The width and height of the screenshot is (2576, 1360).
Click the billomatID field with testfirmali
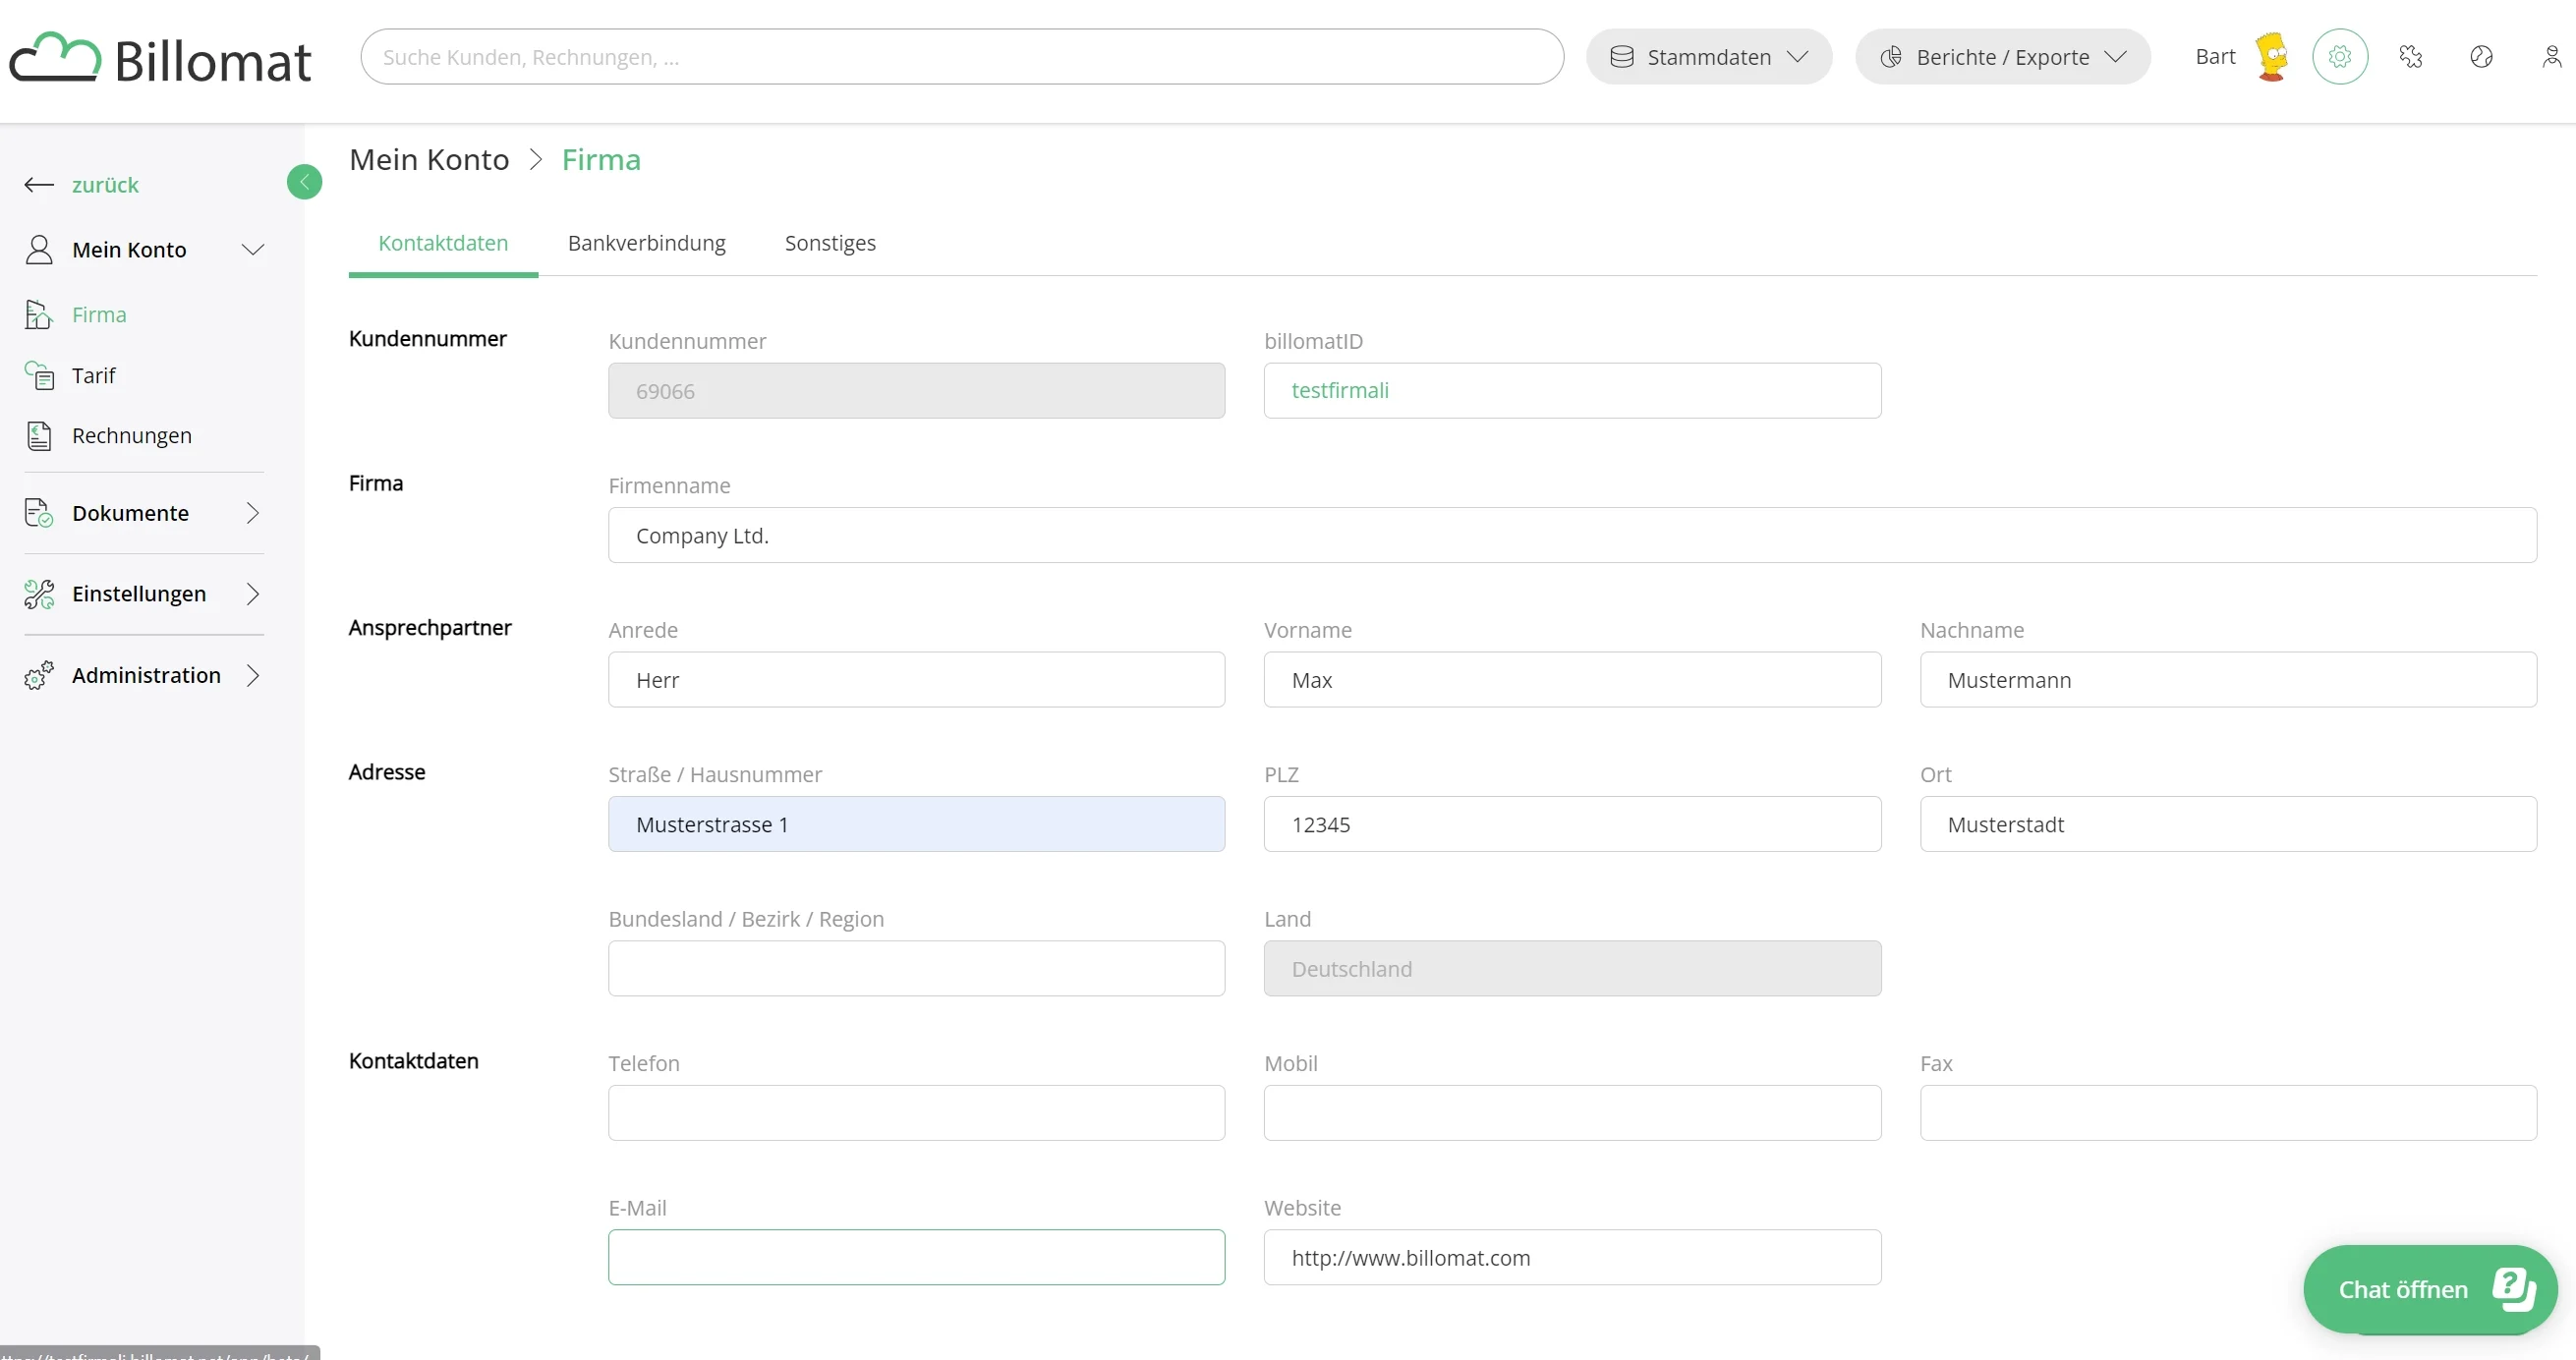(x=1572, y=390)
